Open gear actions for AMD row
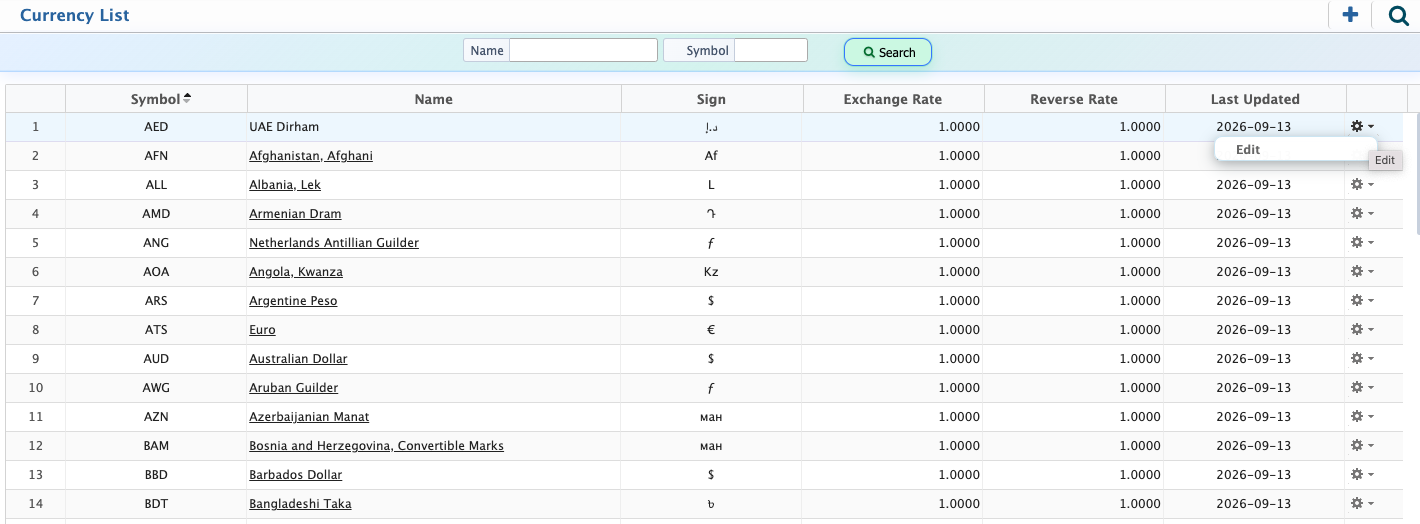Image resolution: width=1420 pixels, height=524 pixels. click(1362, 213)
